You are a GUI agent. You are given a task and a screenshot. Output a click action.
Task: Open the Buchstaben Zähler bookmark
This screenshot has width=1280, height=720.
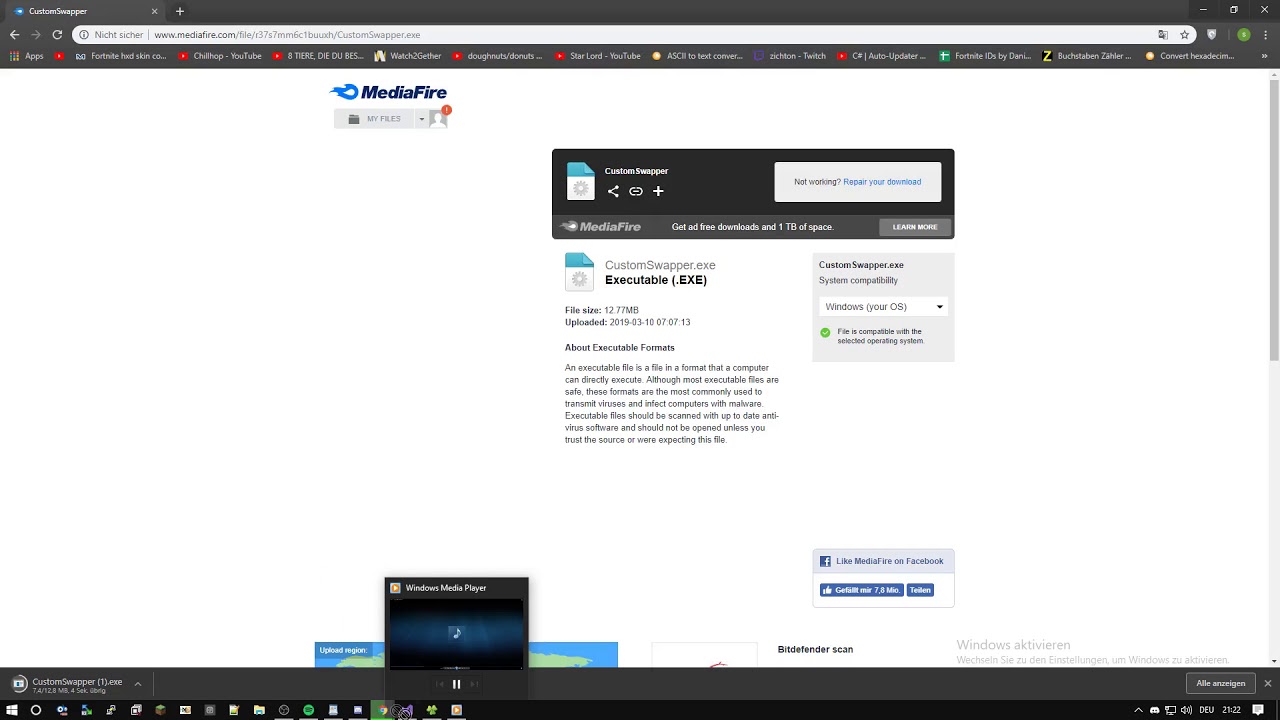pos(1087,56)
